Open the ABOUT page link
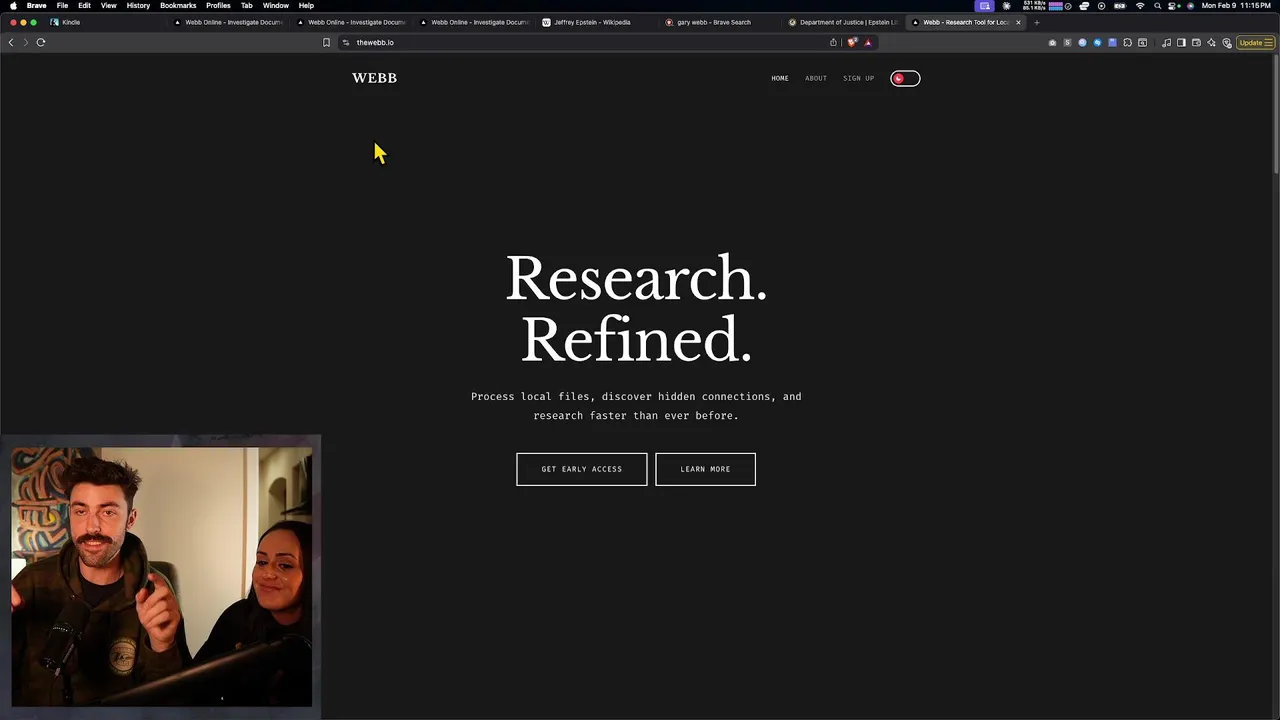Viewport: 1280px width, 720px height. click(x=816, y=78)
